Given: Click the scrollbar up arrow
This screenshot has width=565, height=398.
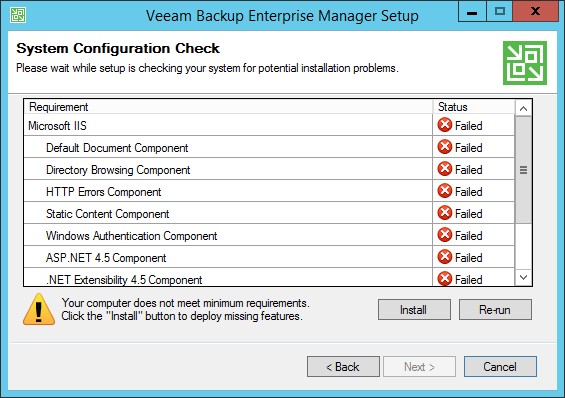Looking at the screenshot, I should tap(524, 108).
